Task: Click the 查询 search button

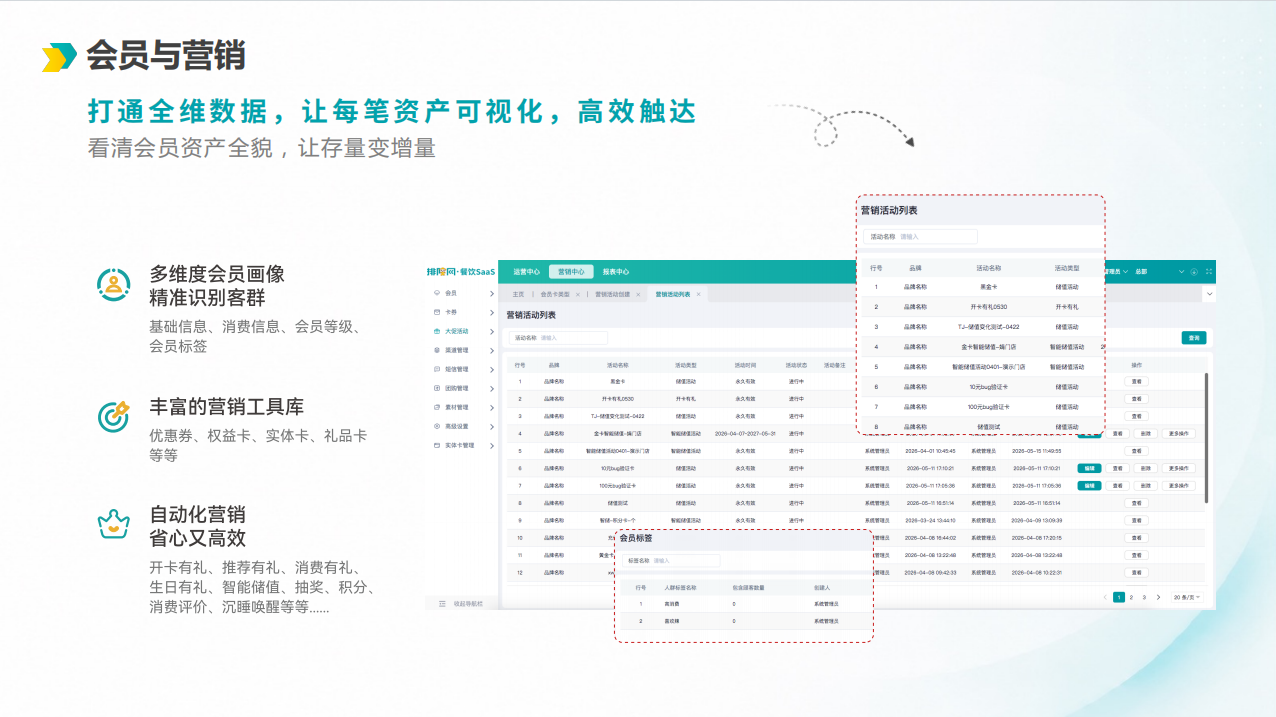Action: click(x=1193, y=338)
